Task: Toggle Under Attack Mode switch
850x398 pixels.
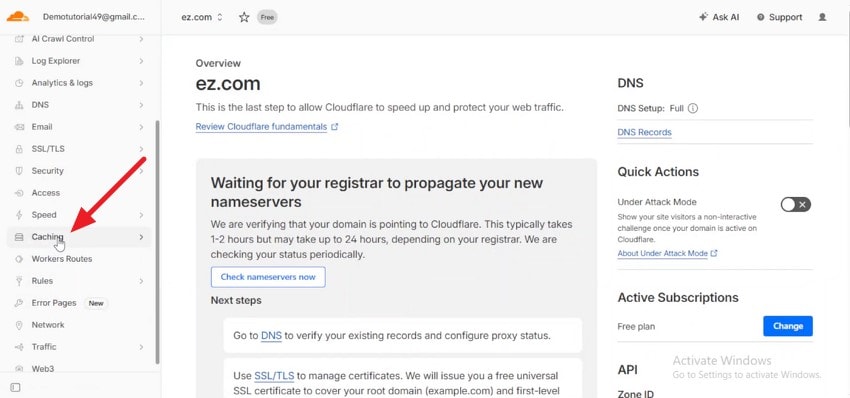Action: tap(795, 204)
